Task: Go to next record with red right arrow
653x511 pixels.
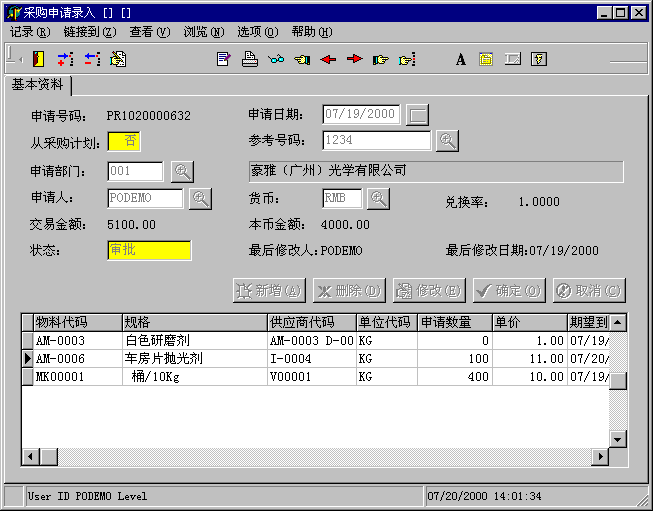Action: [354, 59]
